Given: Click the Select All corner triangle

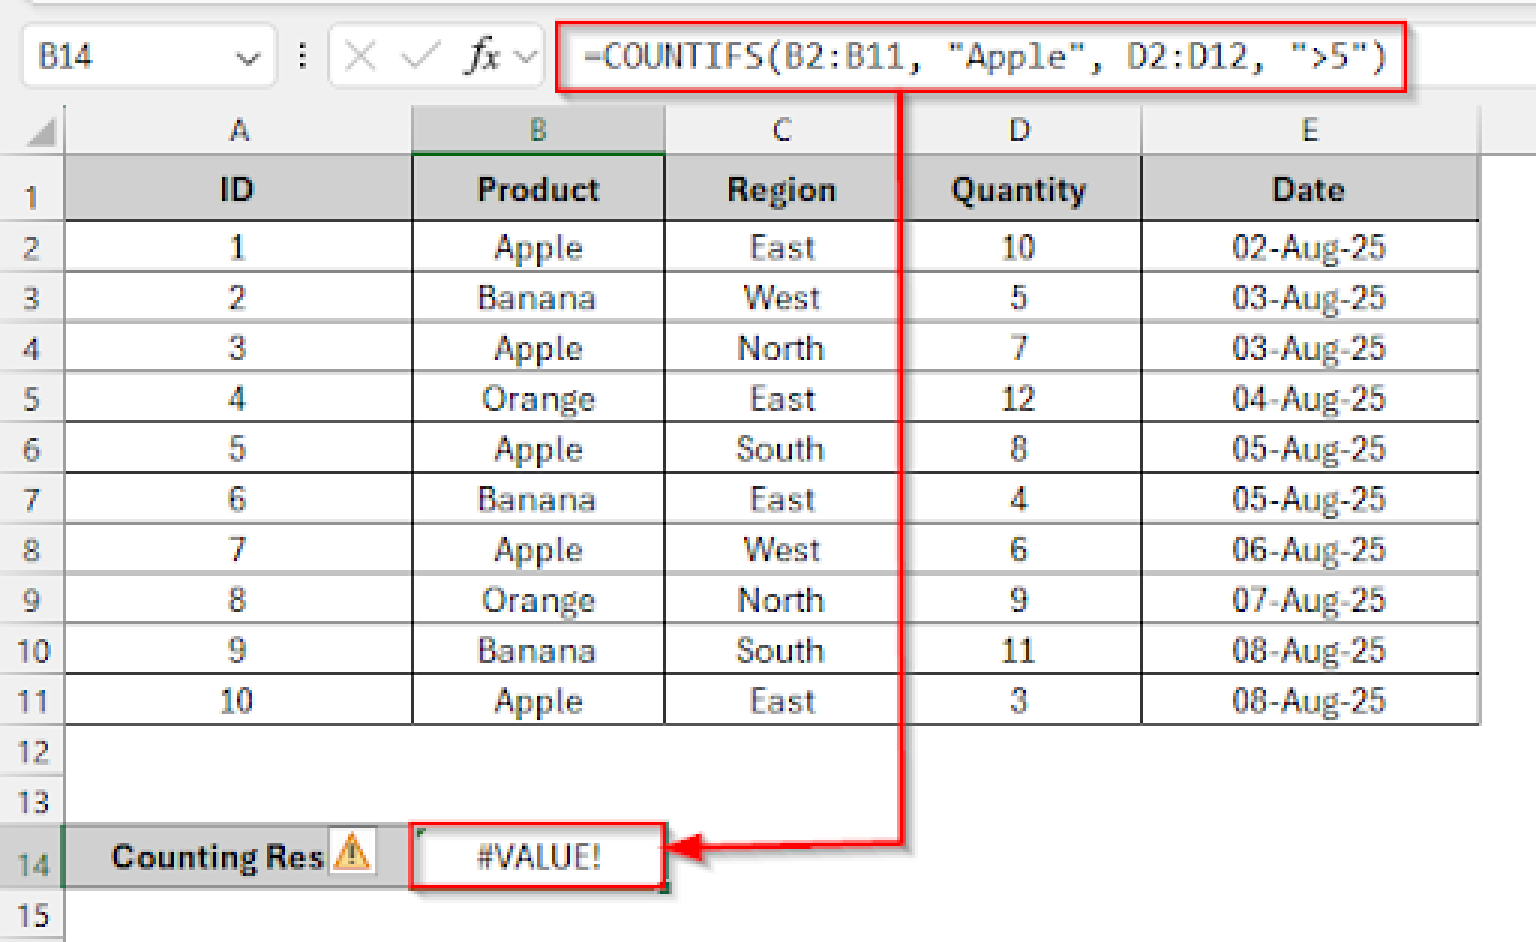Looking at the screenshot, I should point(41,132).
